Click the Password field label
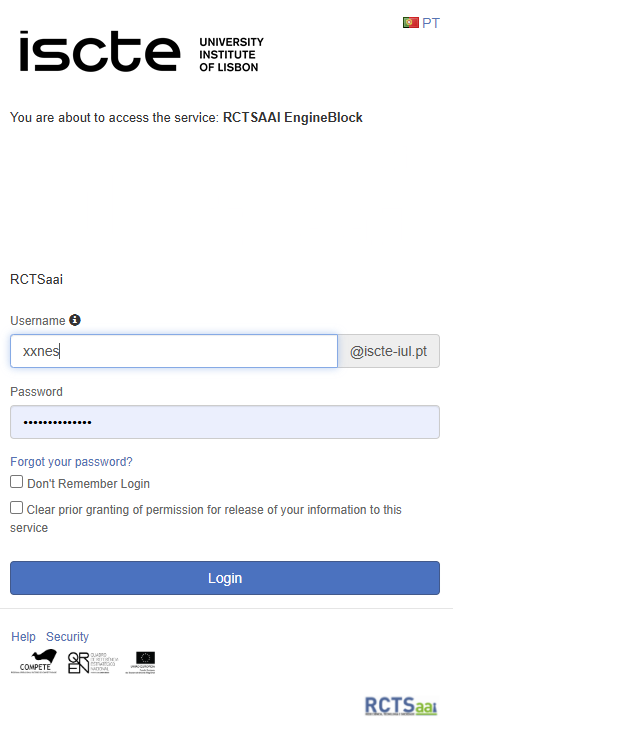Image resolution: width=633 pixels, height=732 pixels. click(36, 392)
